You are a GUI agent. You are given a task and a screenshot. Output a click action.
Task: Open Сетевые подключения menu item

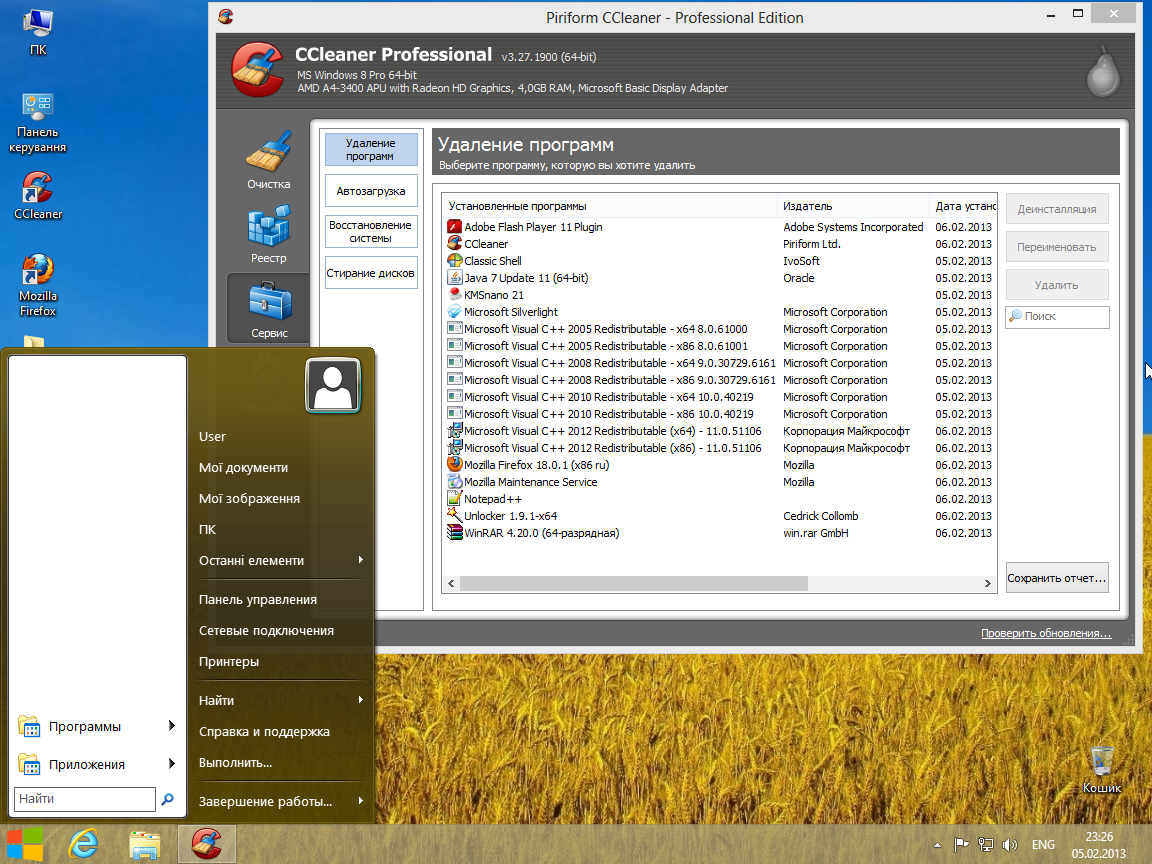tap(267, 630)
